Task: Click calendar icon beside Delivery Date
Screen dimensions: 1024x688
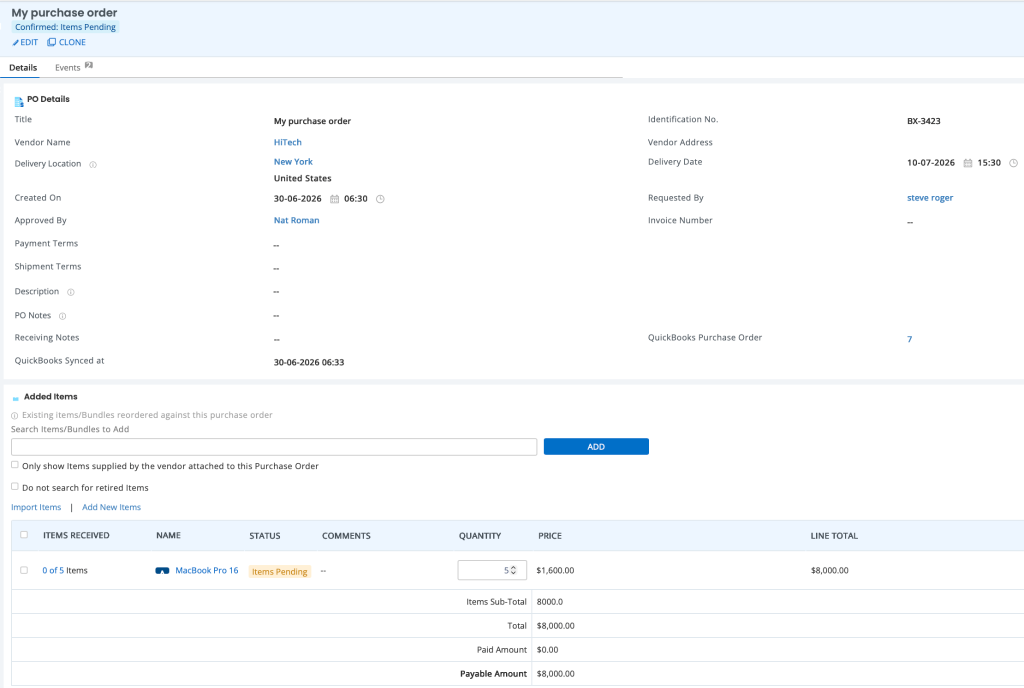Action: (x=968, y=163)
